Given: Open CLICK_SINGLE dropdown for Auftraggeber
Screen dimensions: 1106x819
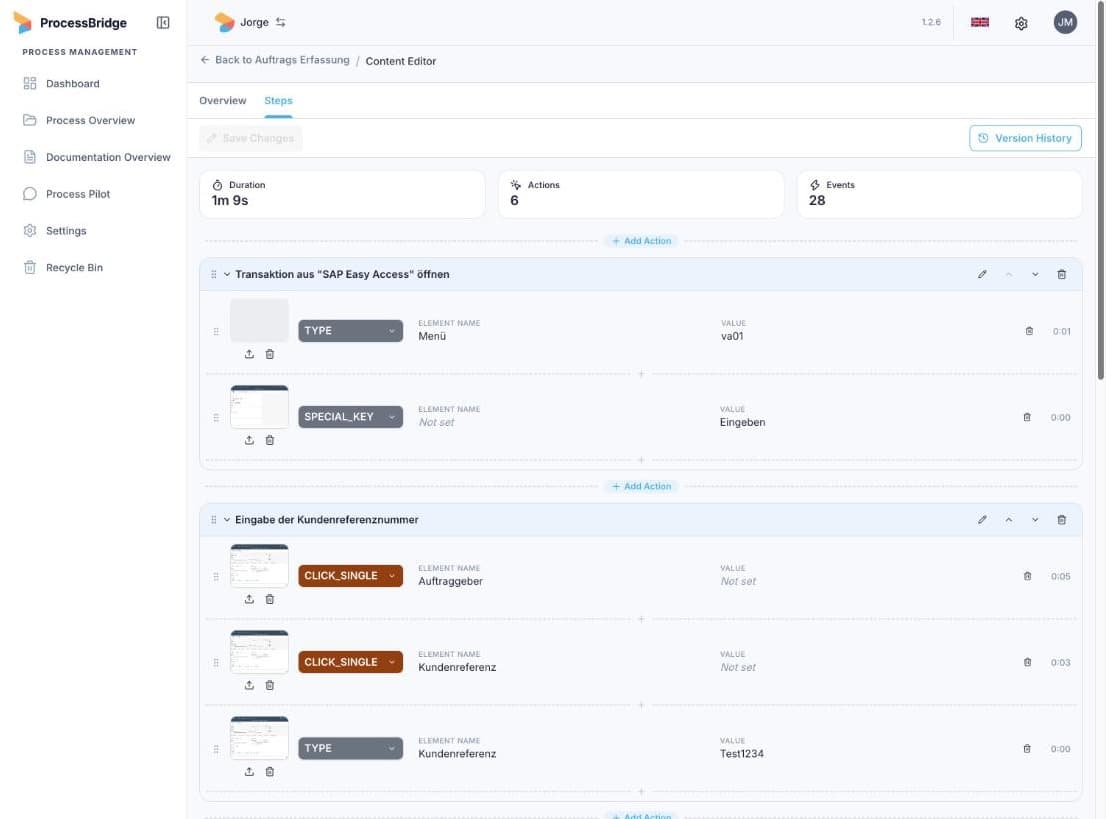Looking at the screenshot, I should pyautogui.click(x=351, y=576).
